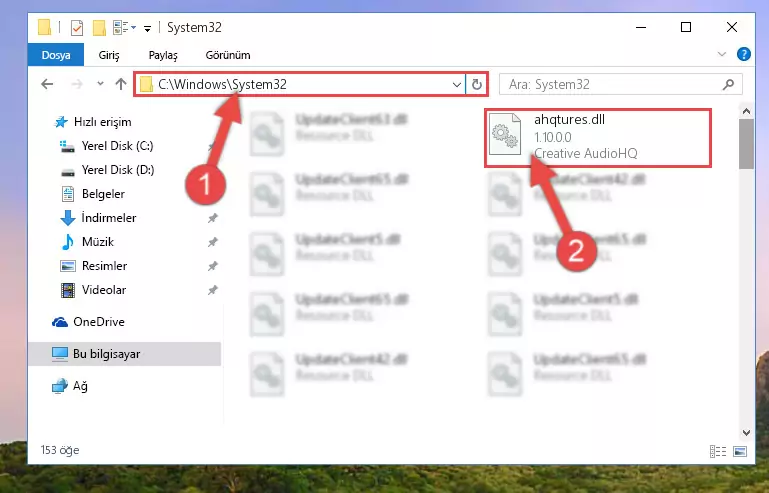Open Belgeler in sidebar

pos(103,194)
